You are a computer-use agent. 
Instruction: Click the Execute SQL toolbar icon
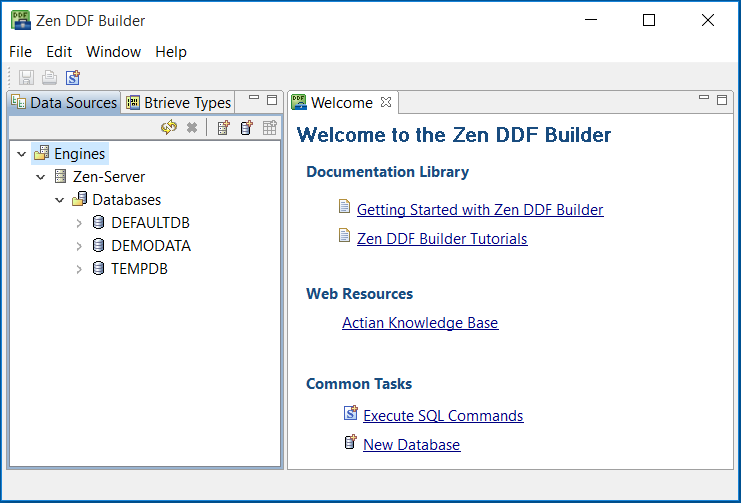(x=73, y=78)
